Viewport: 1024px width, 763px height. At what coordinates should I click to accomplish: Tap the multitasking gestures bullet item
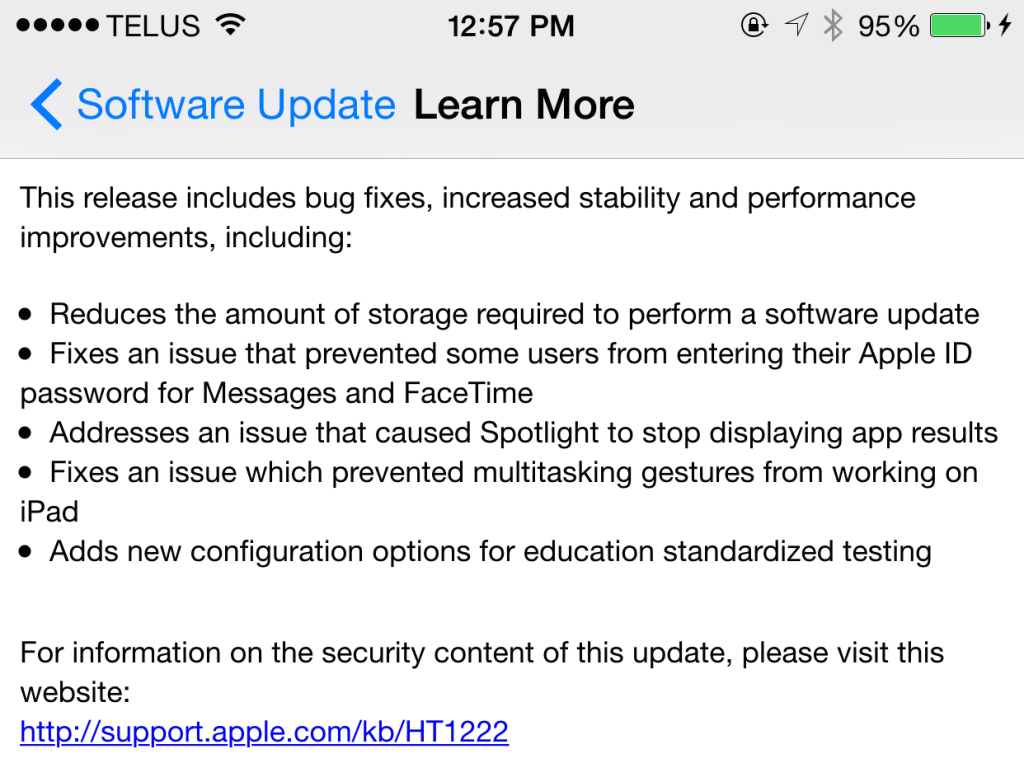pos(513,472)
